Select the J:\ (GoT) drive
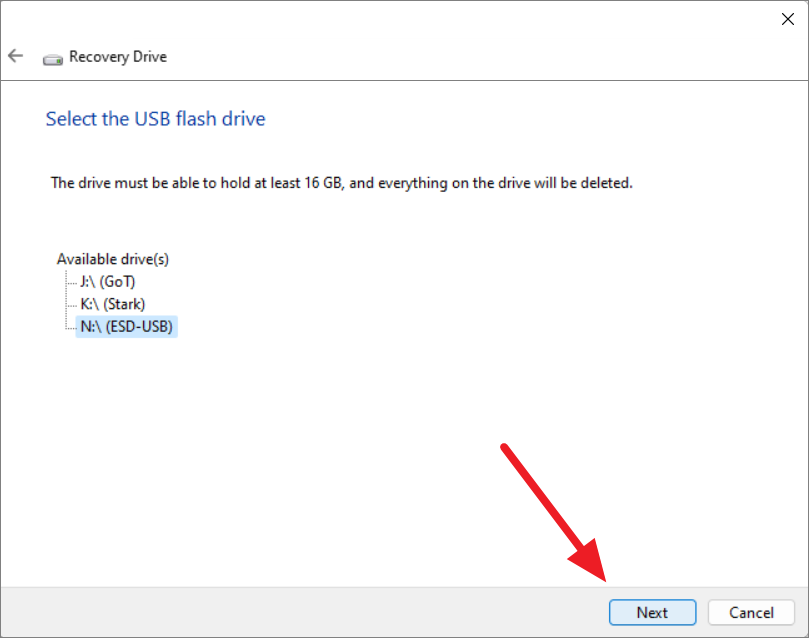Screen dimensions: 809x638 tap(107, 282)
